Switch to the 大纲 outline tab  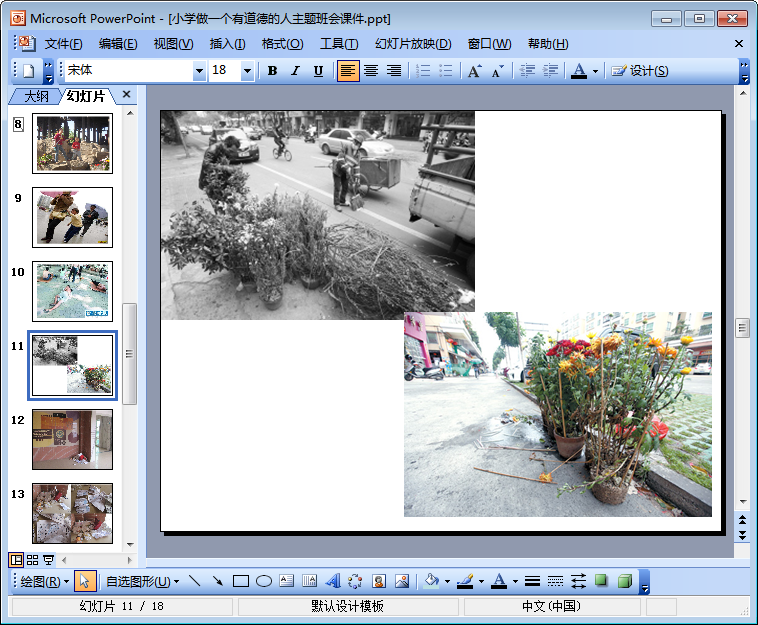pyautogui.click(x=36, y=96)
